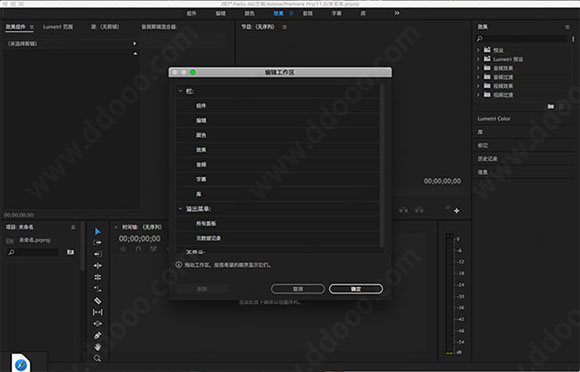Open the audio clip mixer panel tab
Viewport: 580px width, 372px height.
coord(159,27)
